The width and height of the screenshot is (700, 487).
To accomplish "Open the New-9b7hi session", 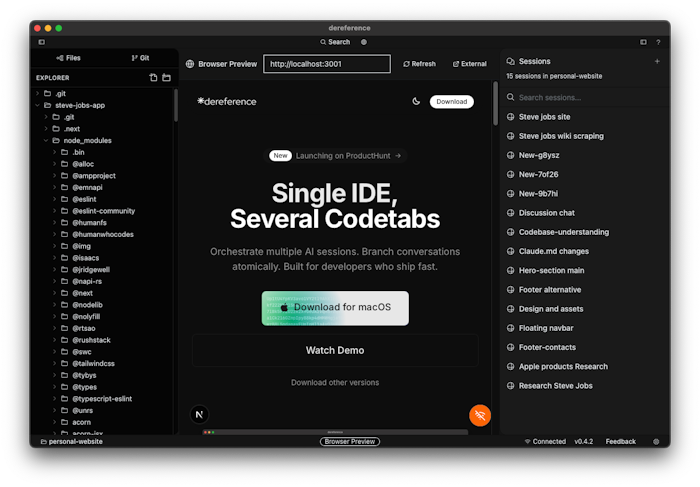I will [538, 194].
